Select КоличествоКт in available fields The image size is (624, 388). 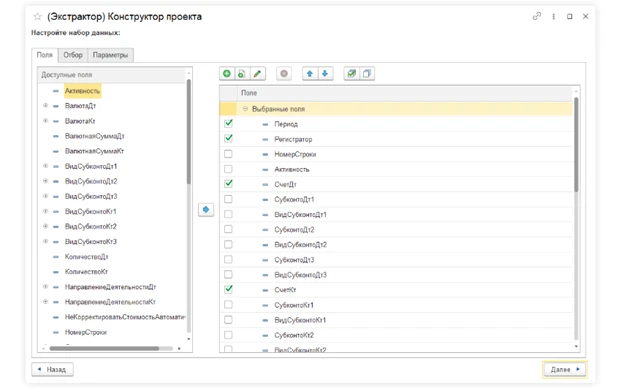tap(86, 272)
